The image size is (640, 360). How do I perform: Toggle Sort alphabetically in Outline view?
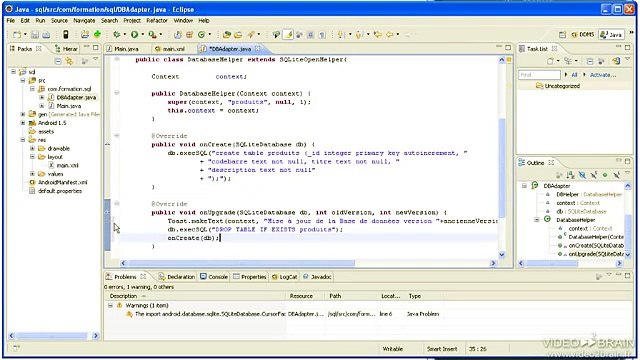571,175
